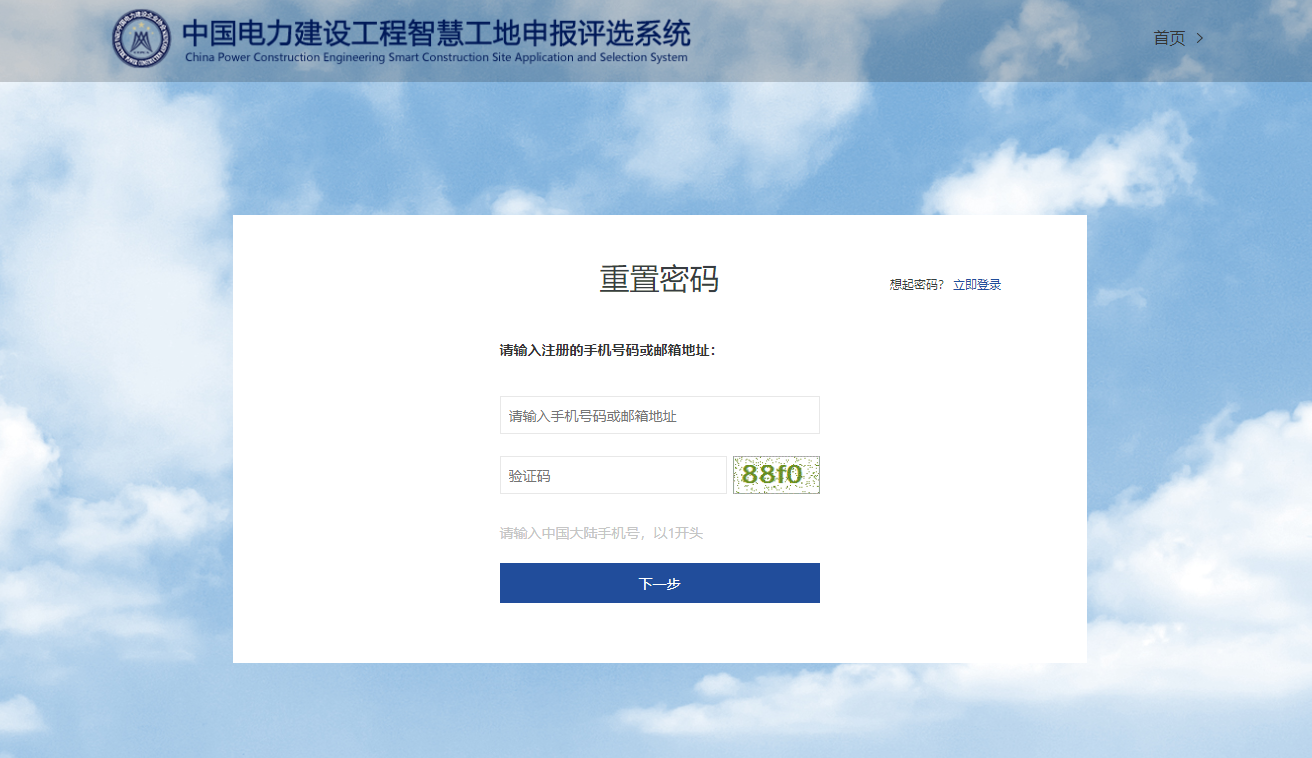Focus the phone number or email input field
The width and height of the screenshot is (1312, 758).
pyautogui.click(x=660, y=415)
